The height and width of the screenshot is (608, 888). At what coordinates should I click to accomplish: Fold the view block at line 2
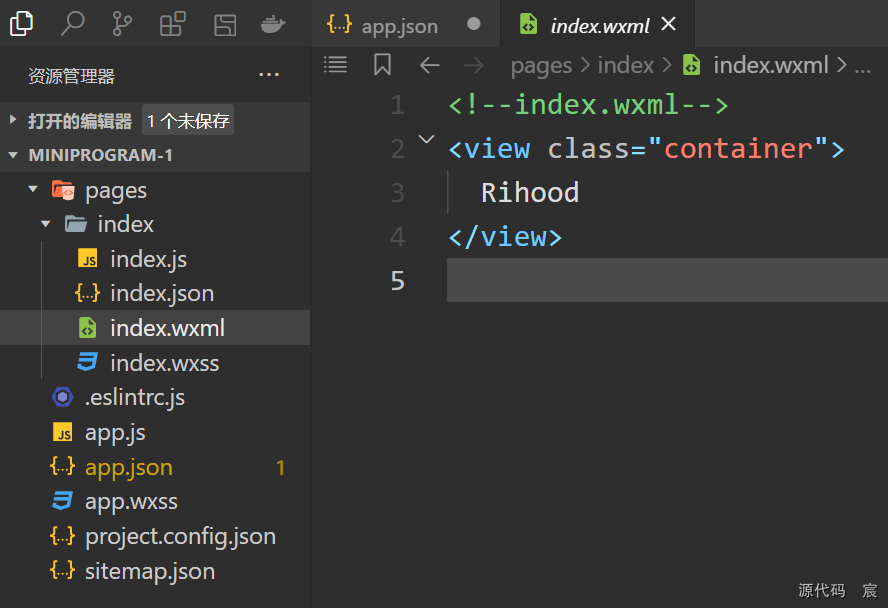(426, 139)
